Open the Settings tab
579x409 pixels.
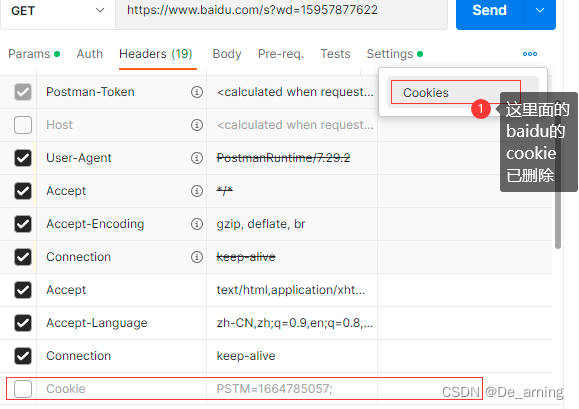pyautogui.click(x=394, y=54)
